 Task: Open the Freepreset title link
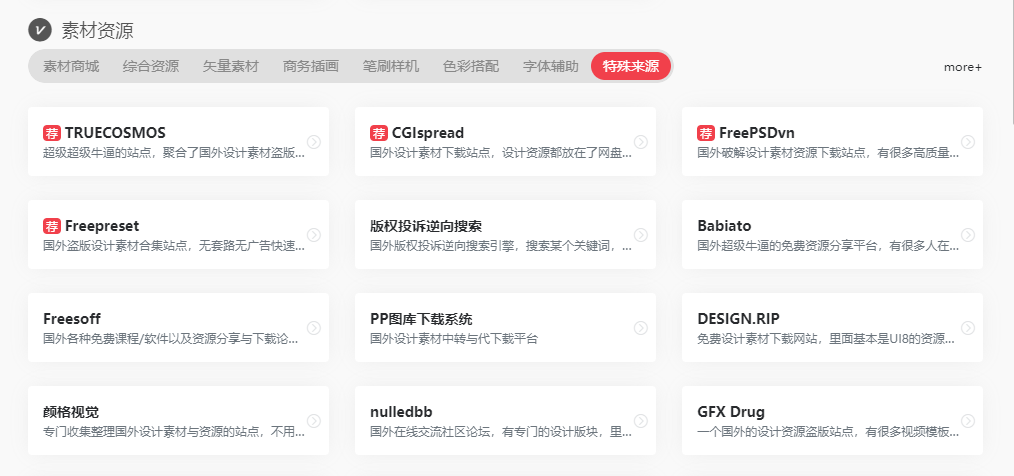[102, 226]
